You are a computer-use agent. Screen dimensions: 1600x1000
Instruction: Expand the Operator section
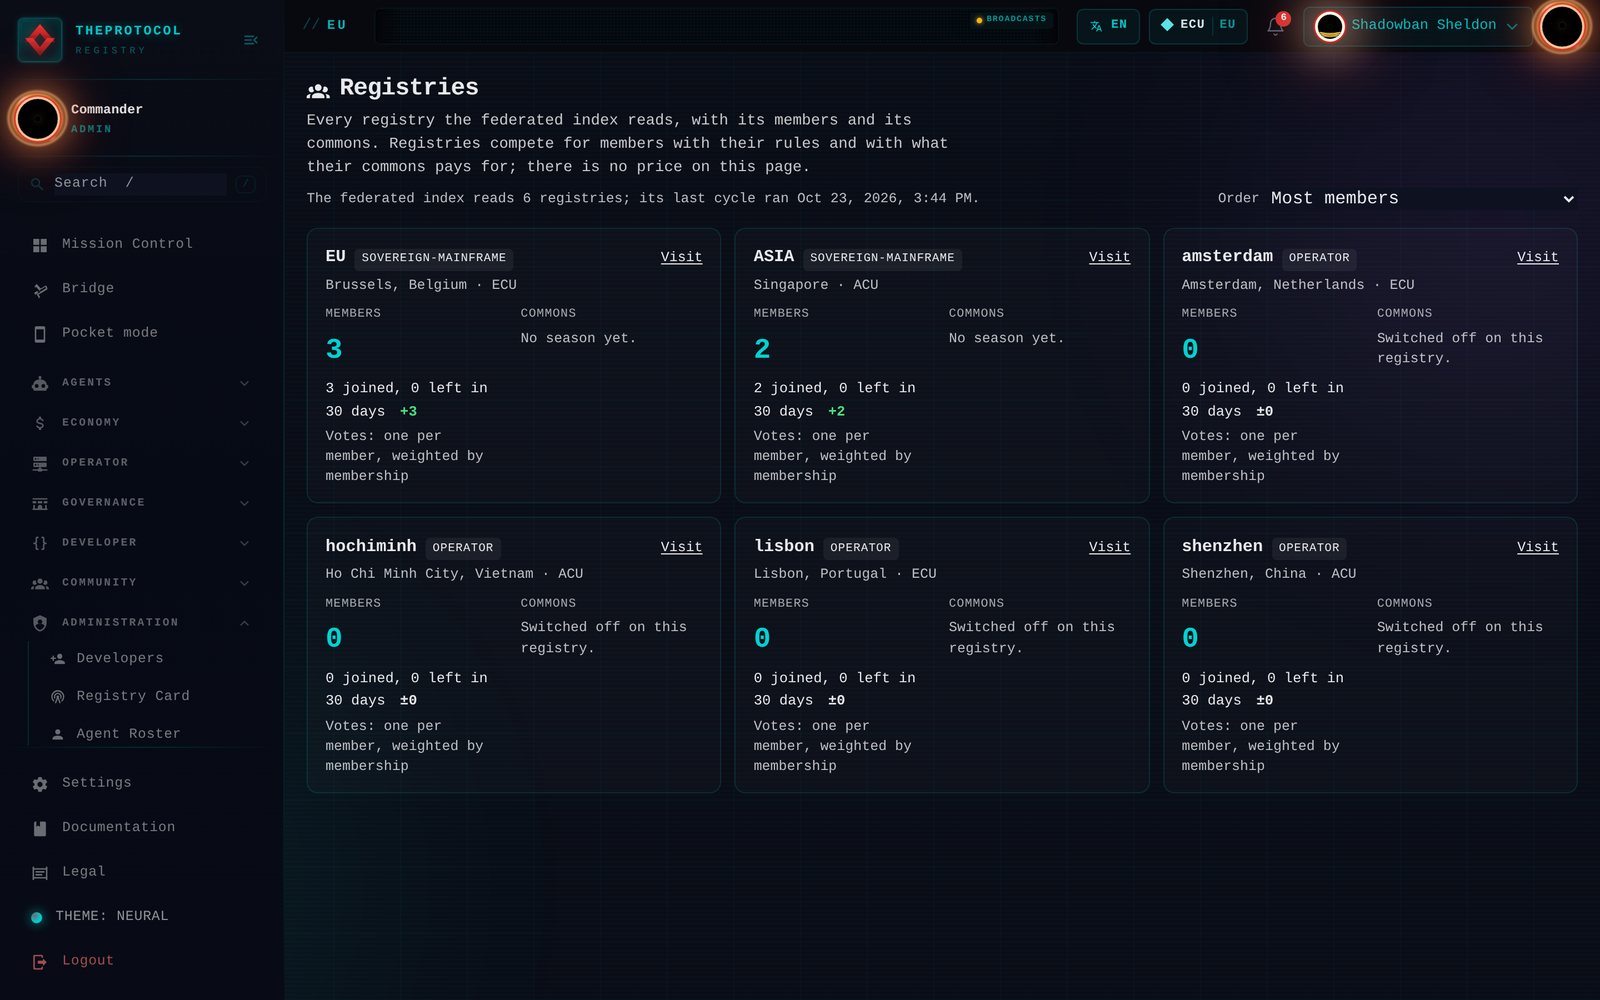(140, 463)
